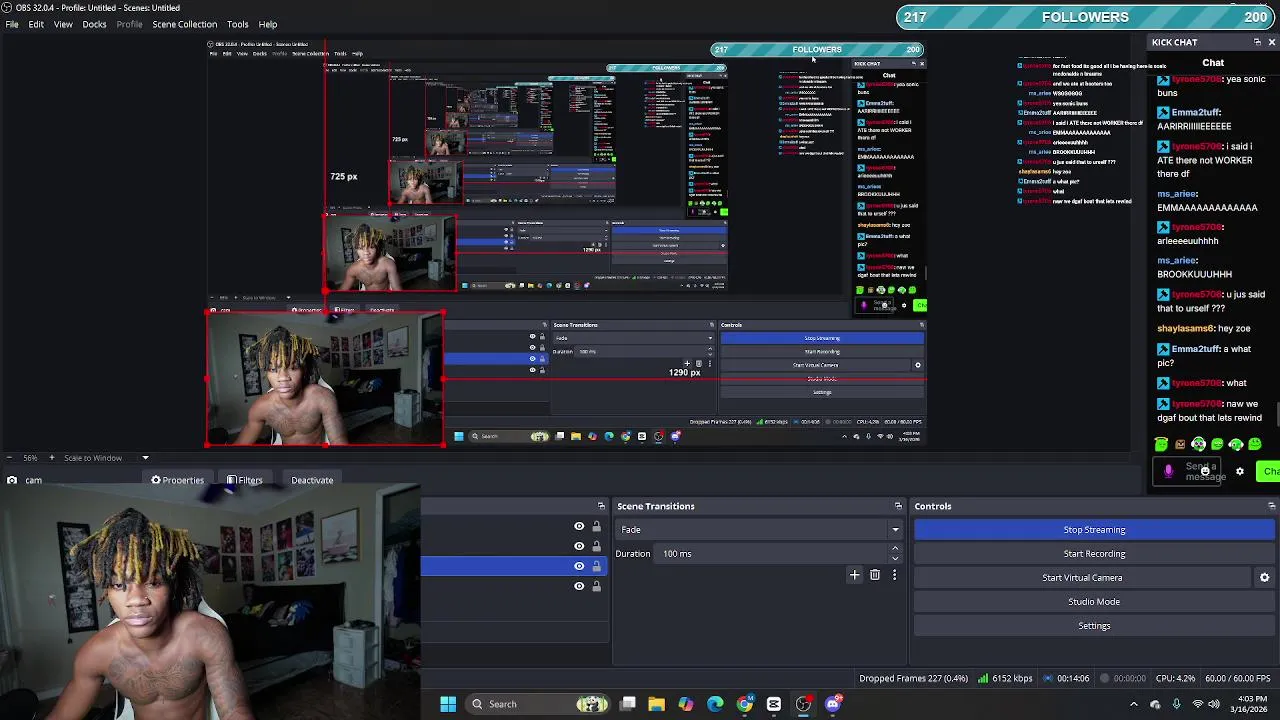Toggle visibility of the fourth source row

[579, 586]
